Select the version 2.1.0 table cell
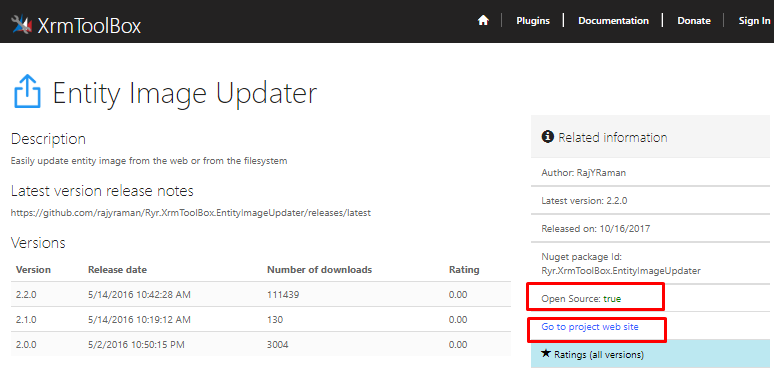This screenshot has height=370, width=774. coord(26,320)
